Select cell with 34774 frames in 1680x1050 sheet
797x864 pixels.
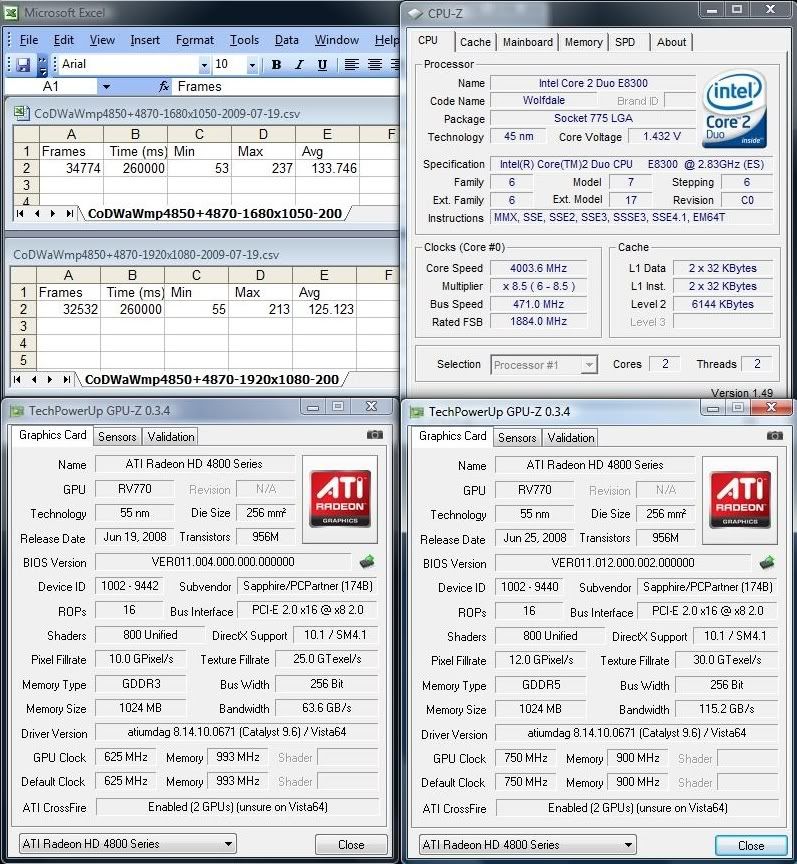pyautogui.click(x=71, y=168)
